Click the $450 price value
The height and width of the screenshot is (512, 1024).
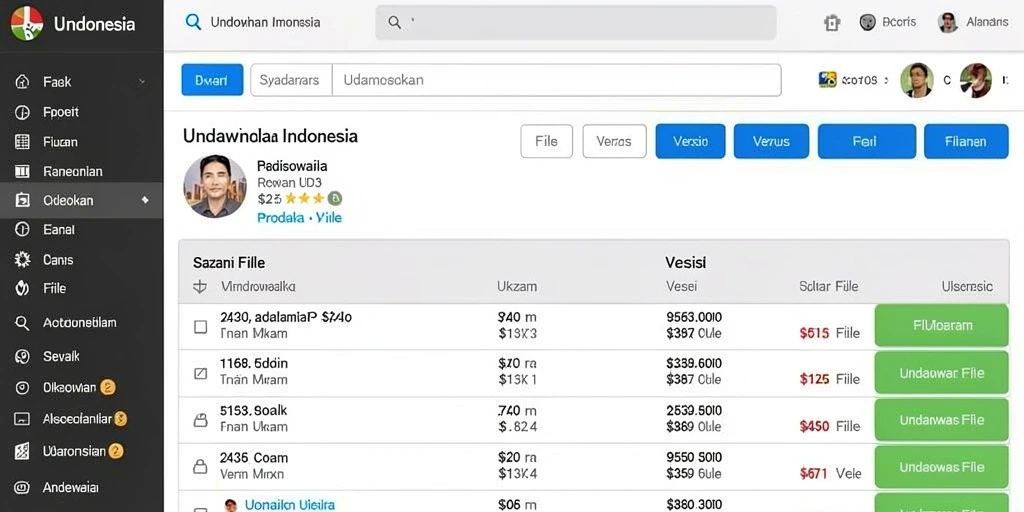point(814,426)
